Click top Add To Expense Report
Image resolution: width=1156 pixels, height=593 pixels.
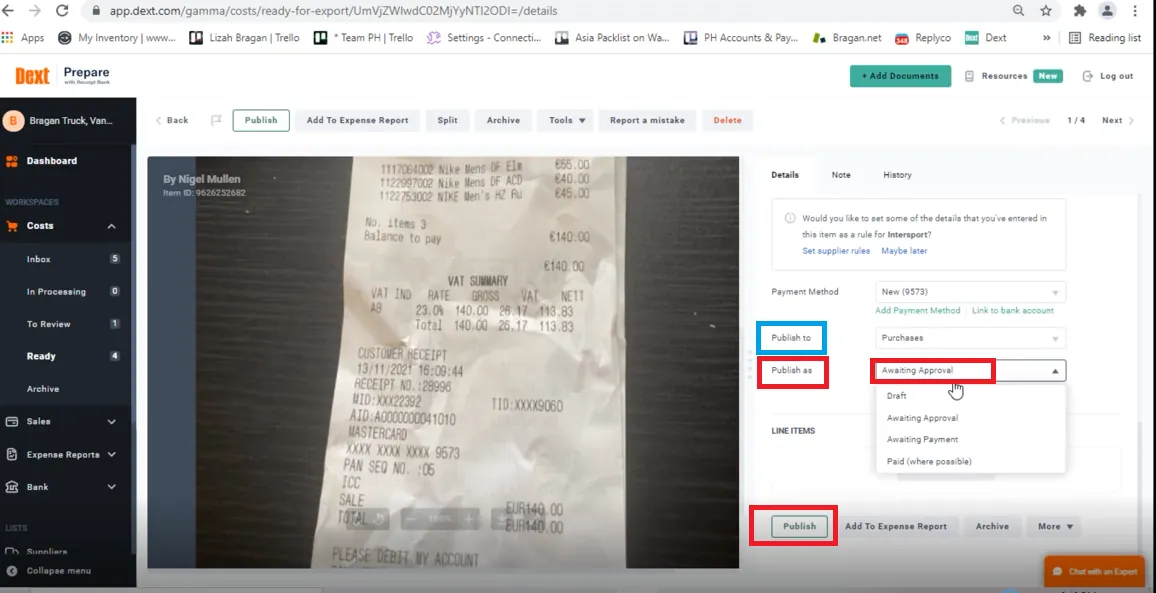[358, 120]
